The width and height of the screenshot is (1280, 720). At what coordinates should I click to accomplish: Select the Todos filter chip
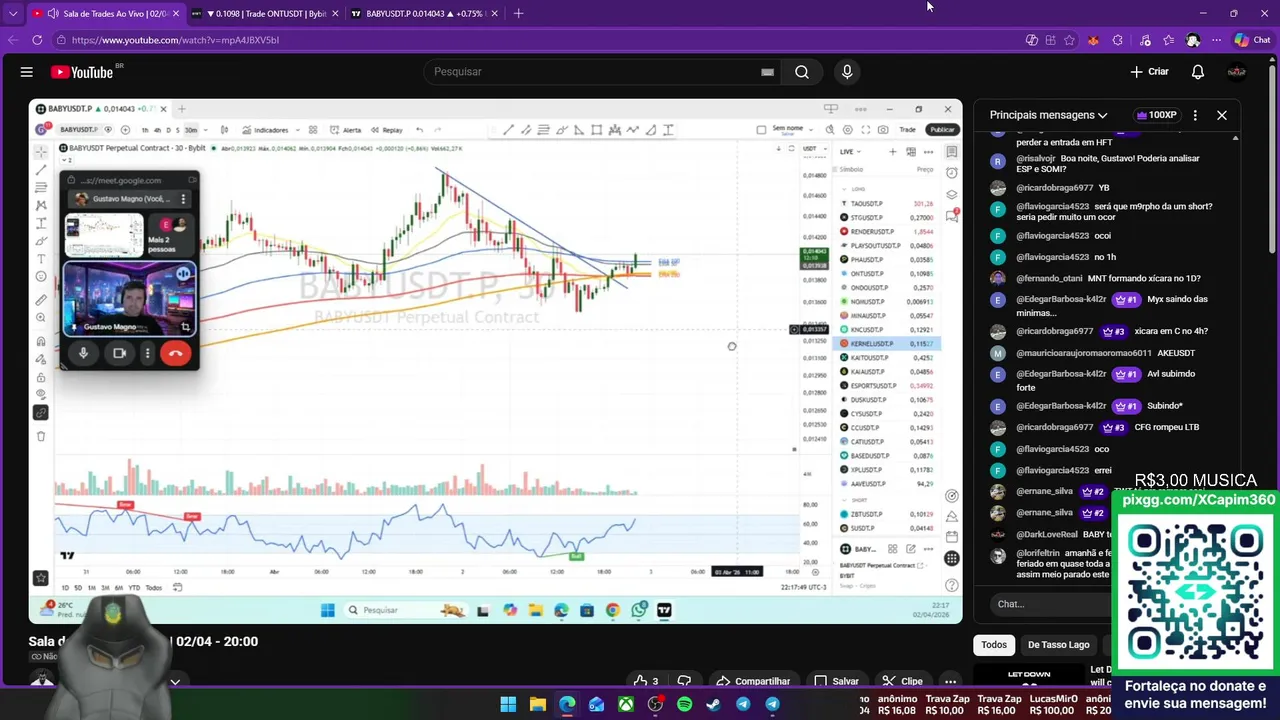click(x=994, y=645)
